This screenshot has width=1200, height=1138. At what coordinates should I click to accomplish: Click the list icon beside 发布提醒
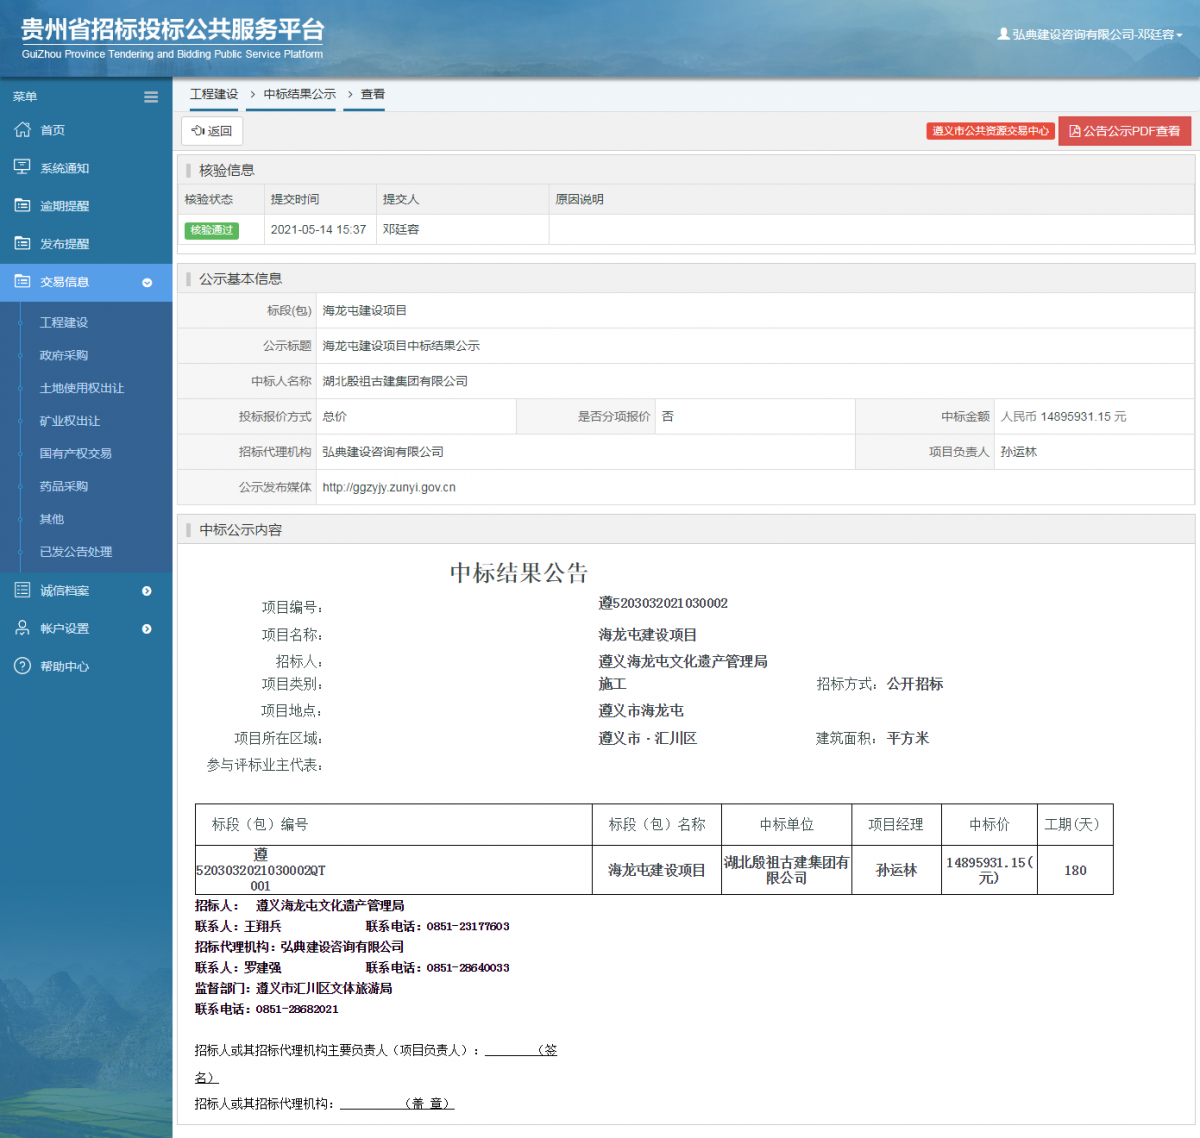tap(22, 243)
